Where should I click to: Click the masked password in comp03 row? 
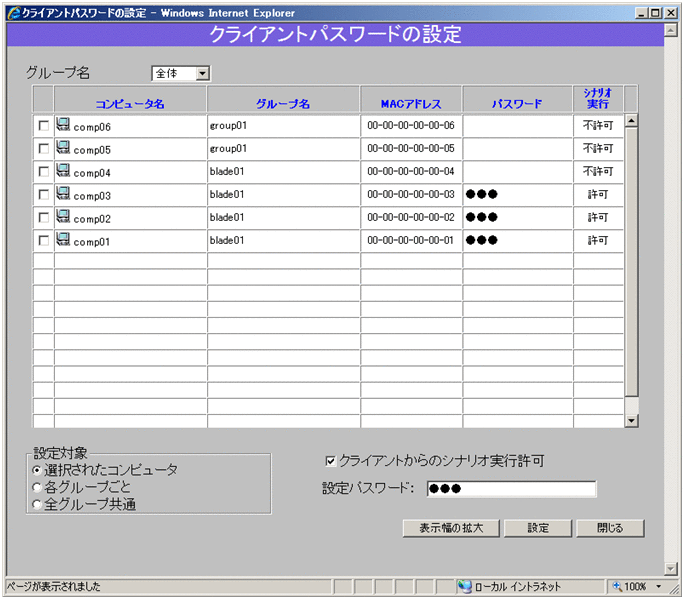point(481,194)
